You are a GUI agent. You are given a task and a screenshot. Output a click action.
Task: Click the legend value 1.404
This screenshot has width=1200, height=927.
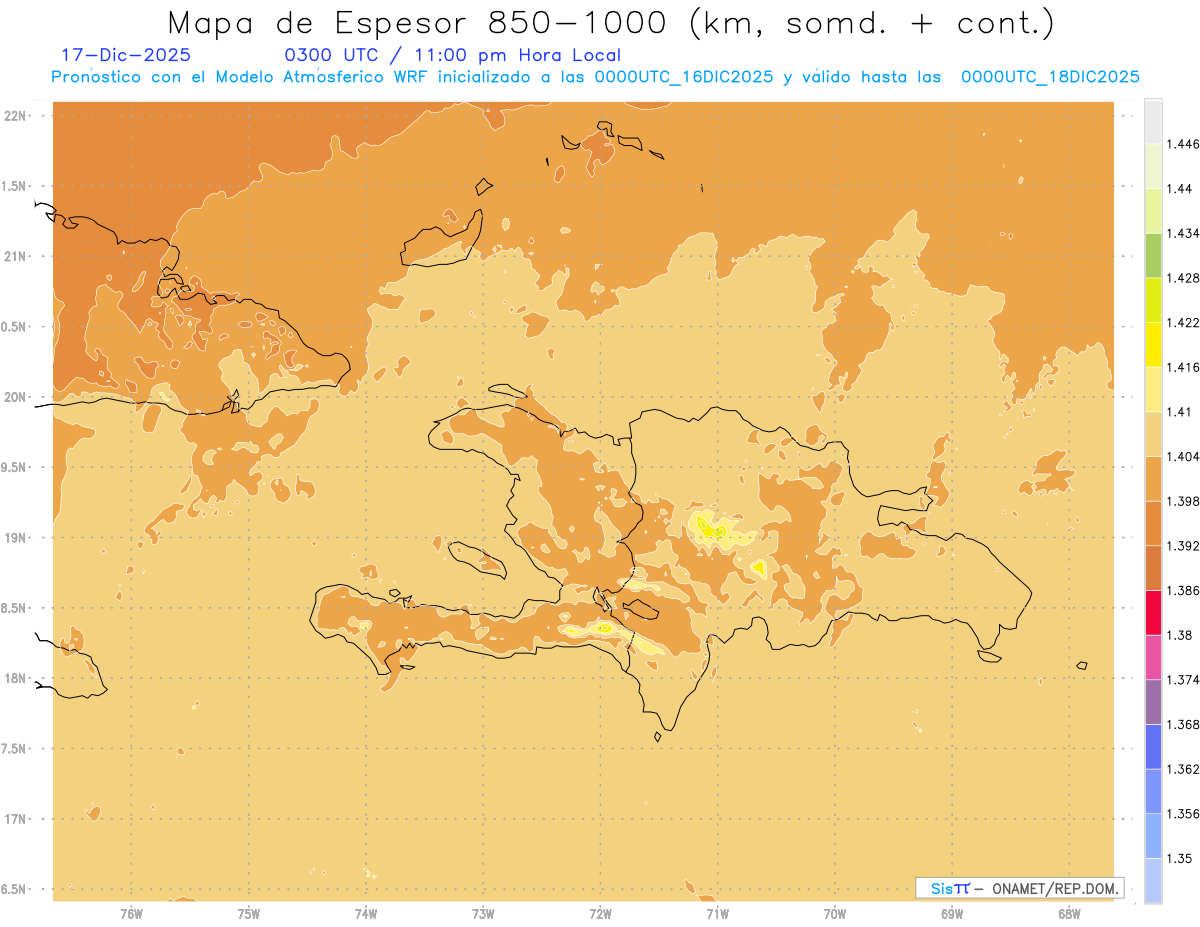click(1182, 457)
